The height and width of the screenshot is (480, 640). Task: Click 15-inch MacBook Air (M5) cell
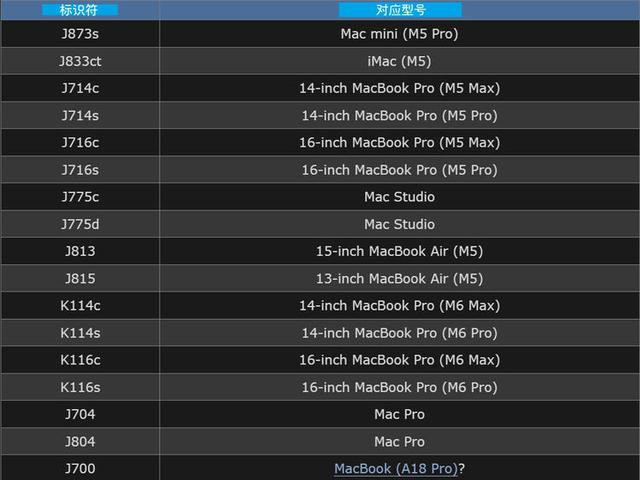[x=400, y=251]
